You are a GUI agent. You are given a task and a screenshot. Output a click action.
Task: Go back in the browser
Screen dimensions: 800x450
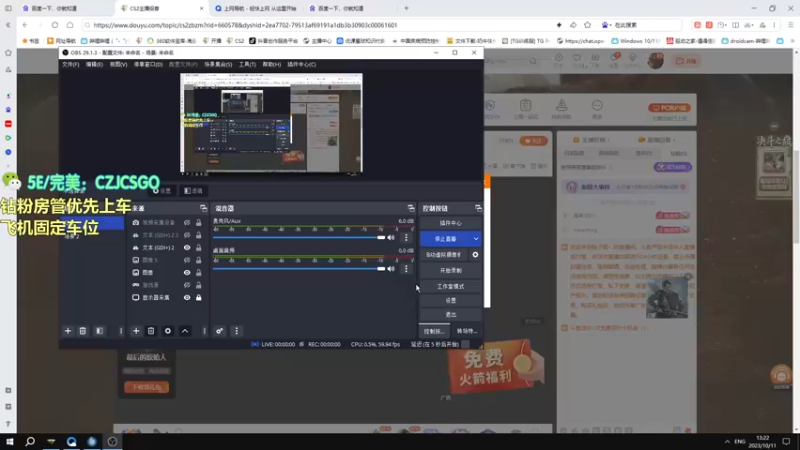click(25, 25)
